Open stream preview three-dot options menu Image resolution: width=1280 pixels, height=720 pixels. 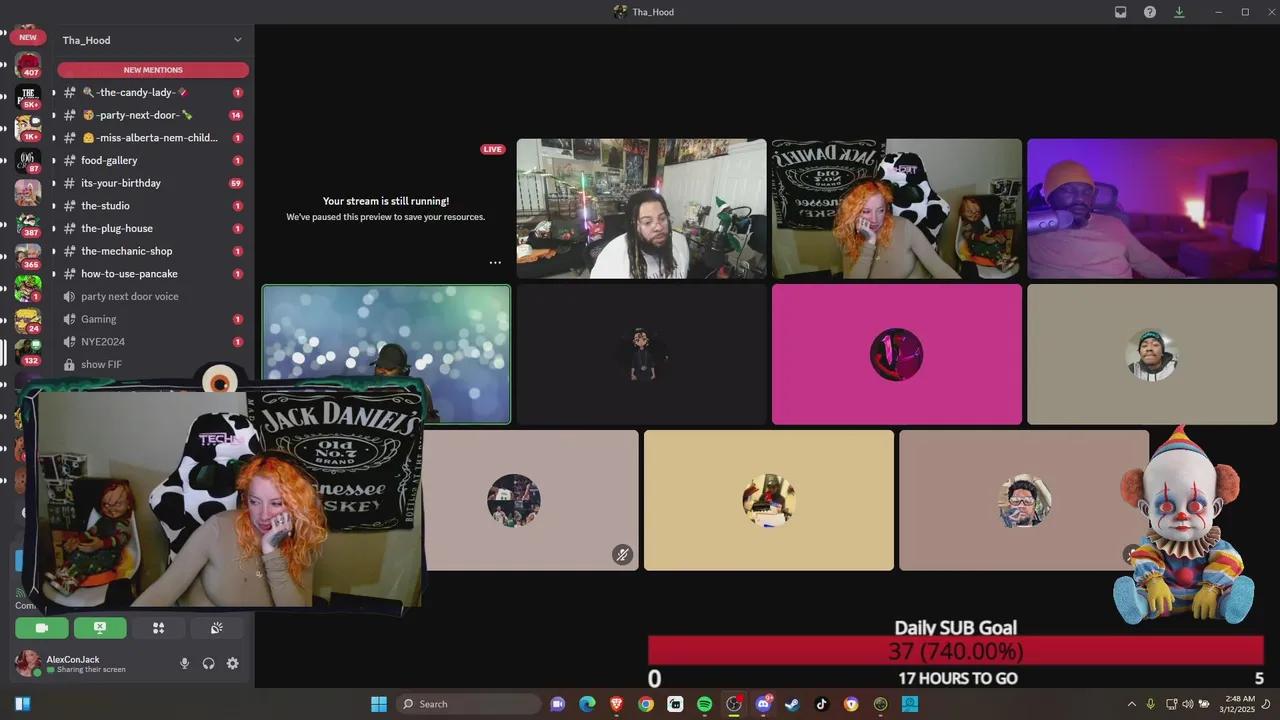click(x=495, y=263)
